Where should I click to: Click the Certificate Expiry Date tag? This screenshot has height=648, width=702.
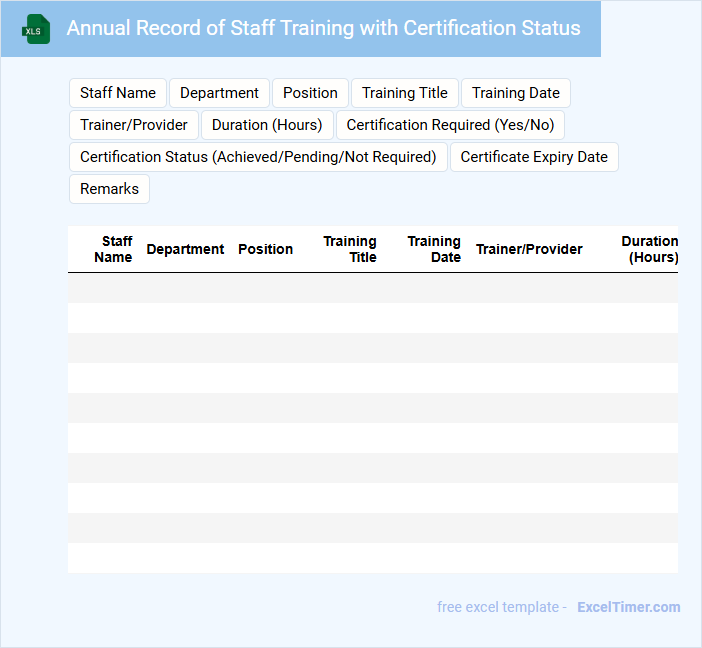(x=534, y=157)
